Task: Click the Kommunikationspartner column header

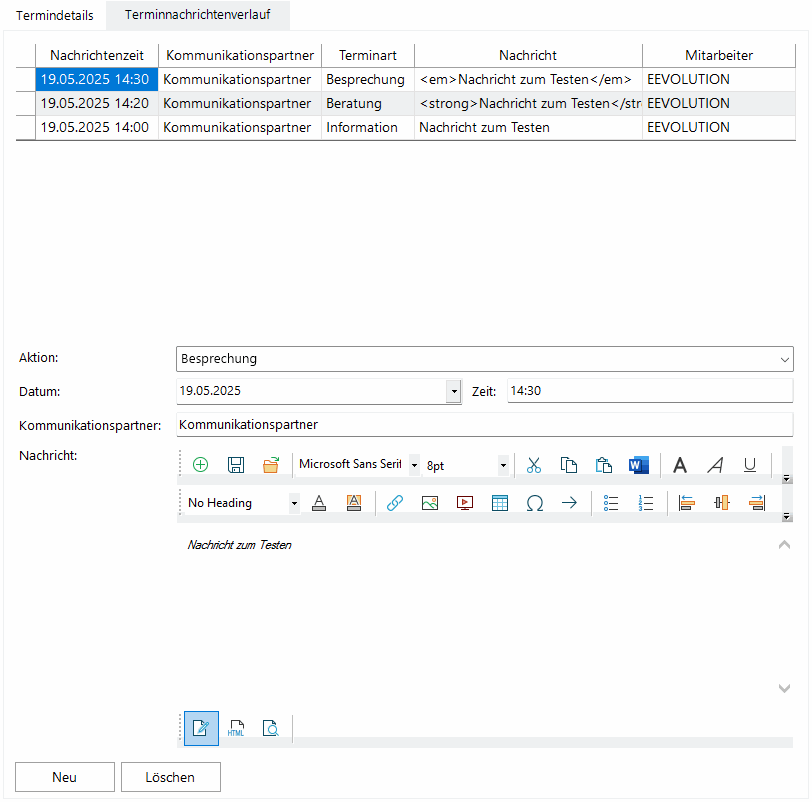Action: 240,55
